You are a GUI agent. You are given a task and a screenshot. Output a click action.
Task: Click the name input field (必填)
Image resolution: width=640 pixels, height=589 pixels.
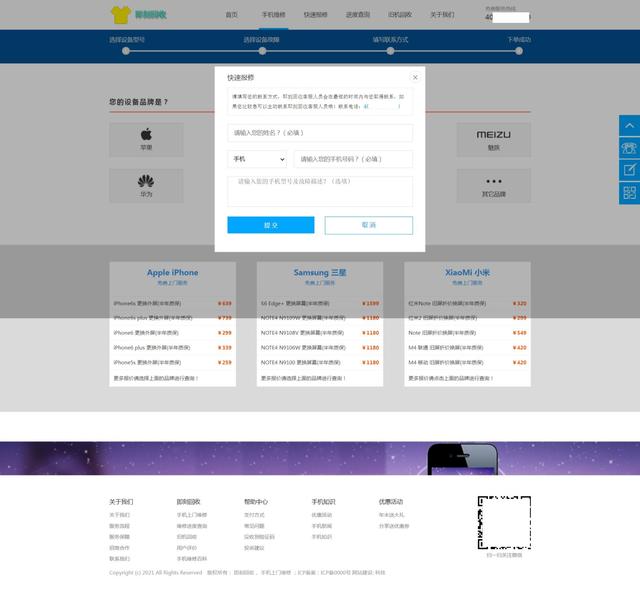[x=320, y=133]
